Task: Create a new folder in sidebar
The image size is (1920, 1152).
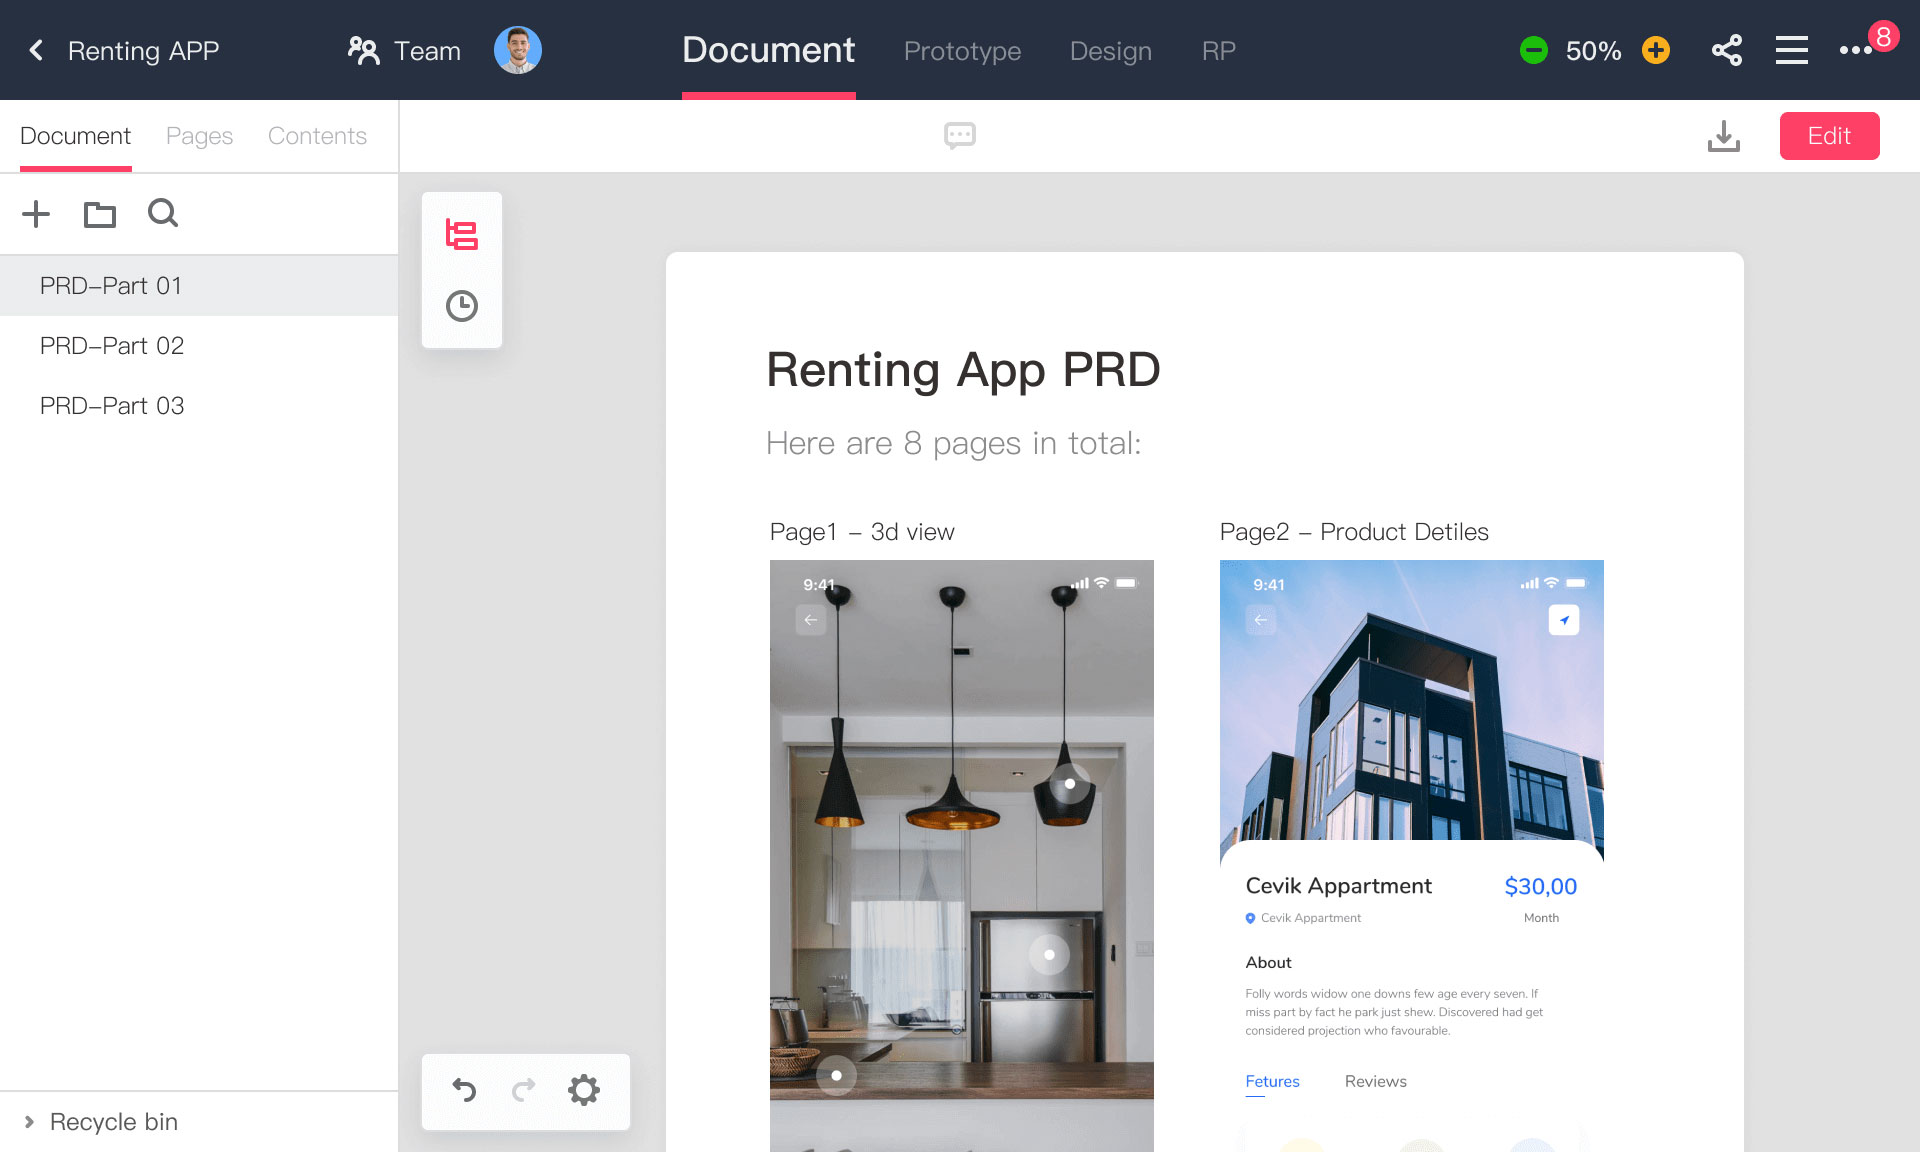Action: click(x=99, y=214)
